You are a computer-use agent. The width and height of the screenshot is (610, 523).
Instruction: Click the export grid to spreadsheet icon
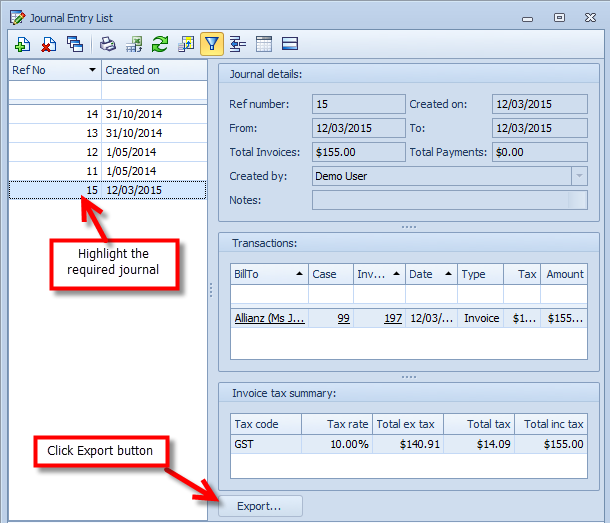(x=134, y=44)
